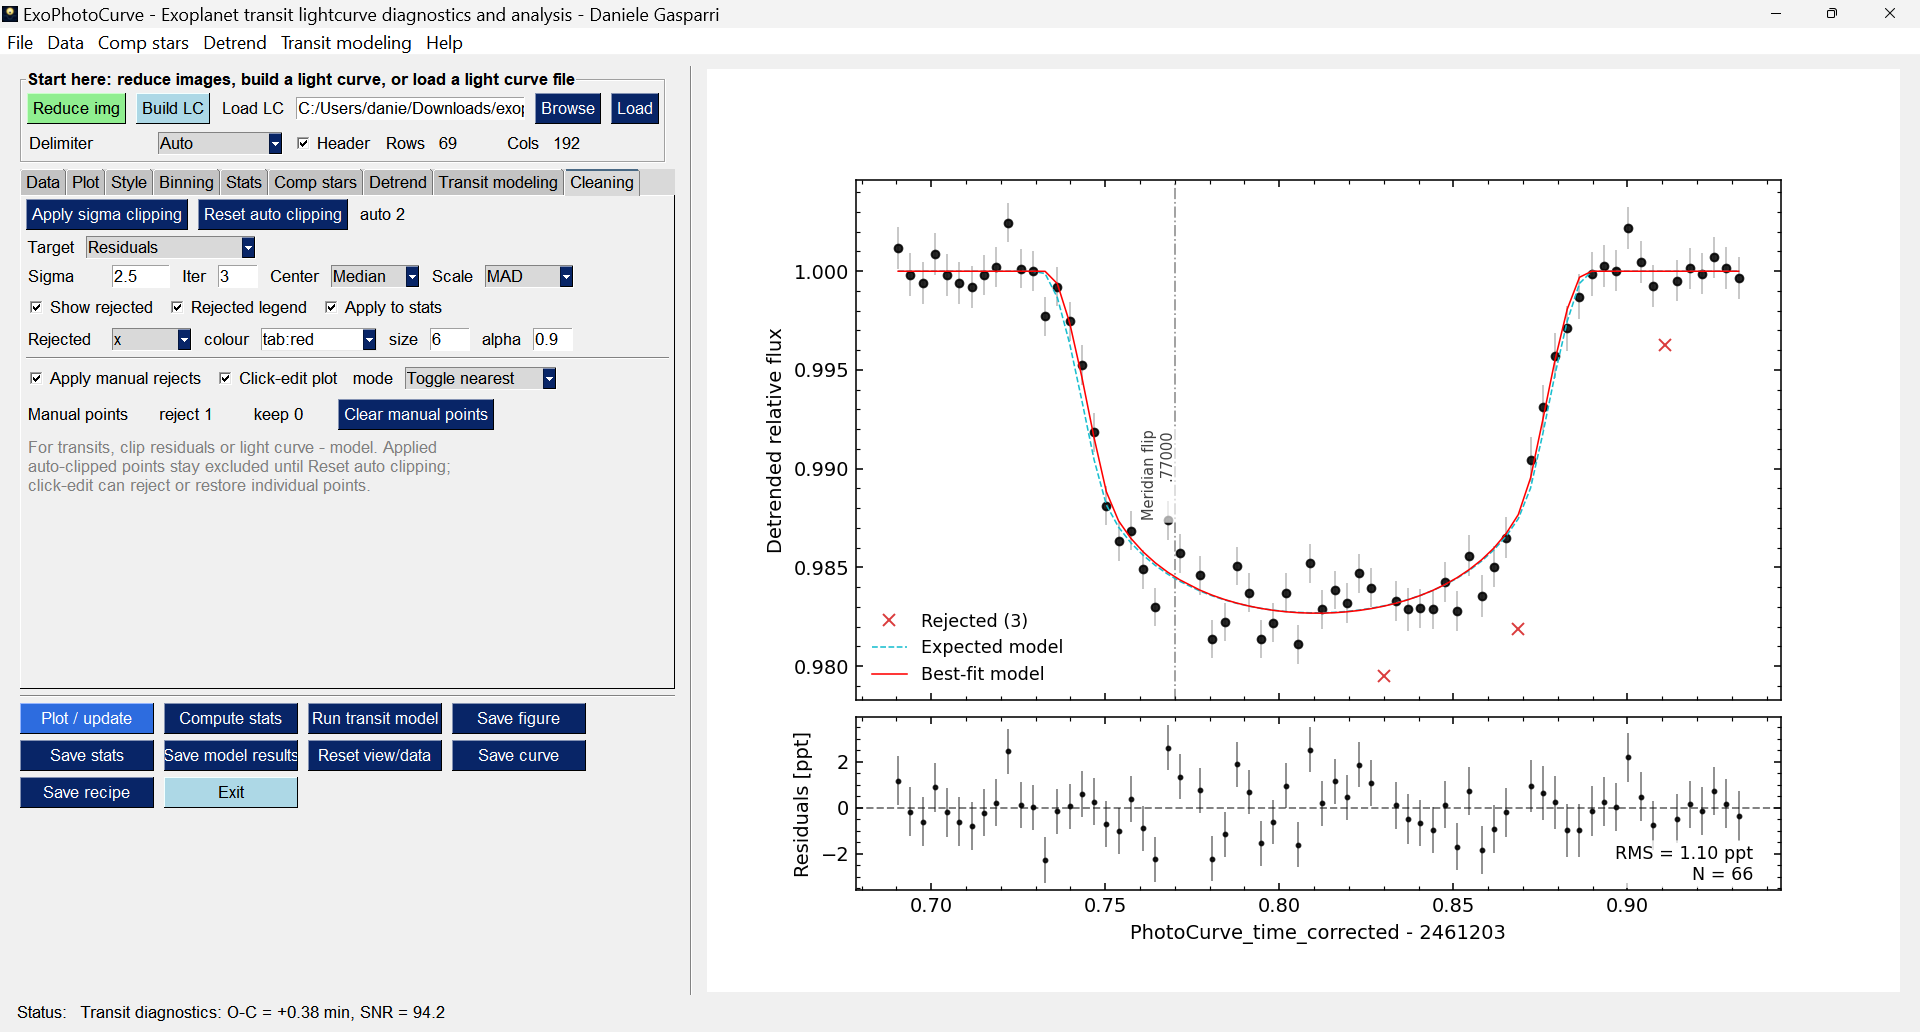Toggle Apply manual rejects checkbox
This screenshot has height=1032, width=1920.
(36, 379)
